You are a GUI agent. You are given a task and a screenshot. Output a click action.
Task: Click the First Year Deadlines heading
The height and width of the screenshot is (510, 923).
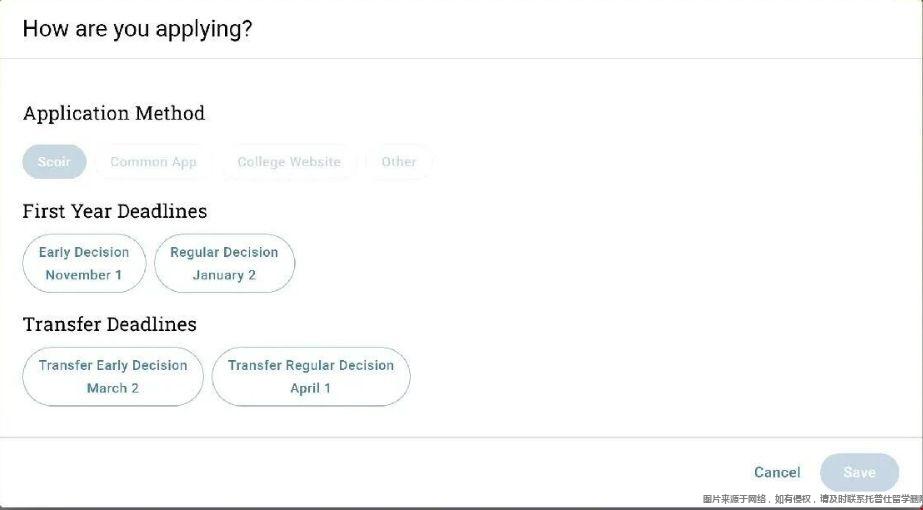115,211
